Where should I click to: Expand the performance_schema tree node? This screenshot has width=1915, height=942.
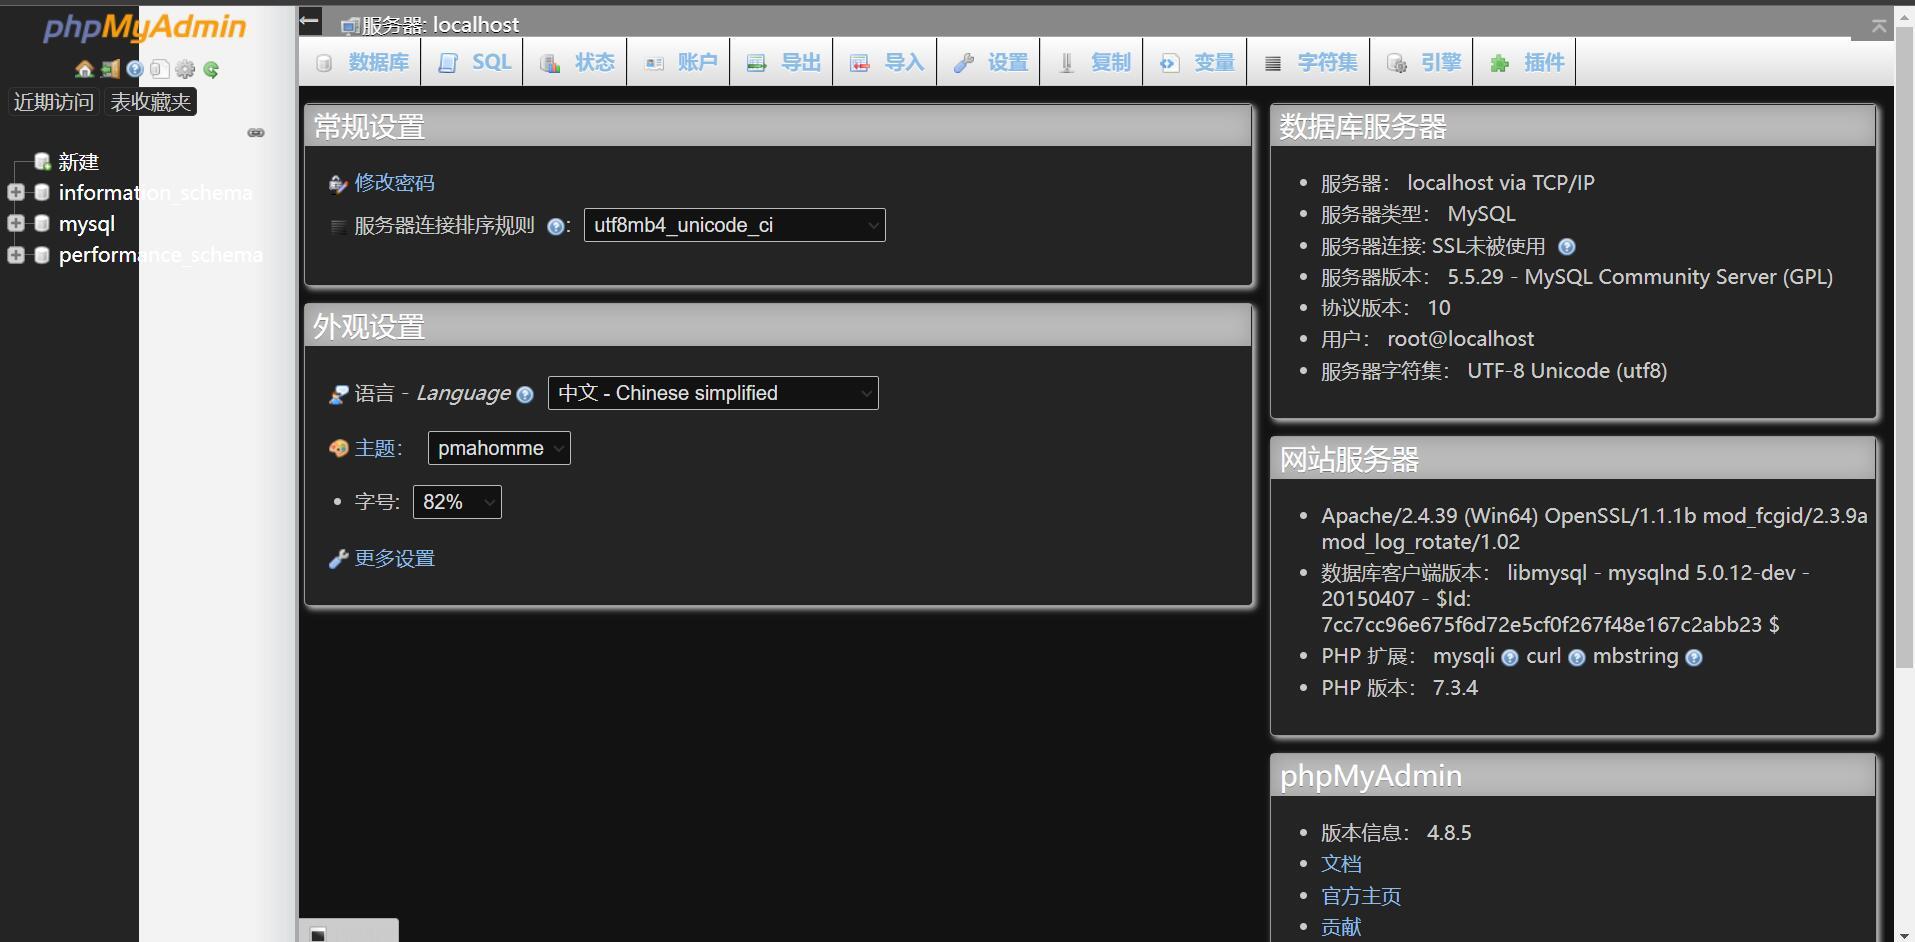pos(16,254)
